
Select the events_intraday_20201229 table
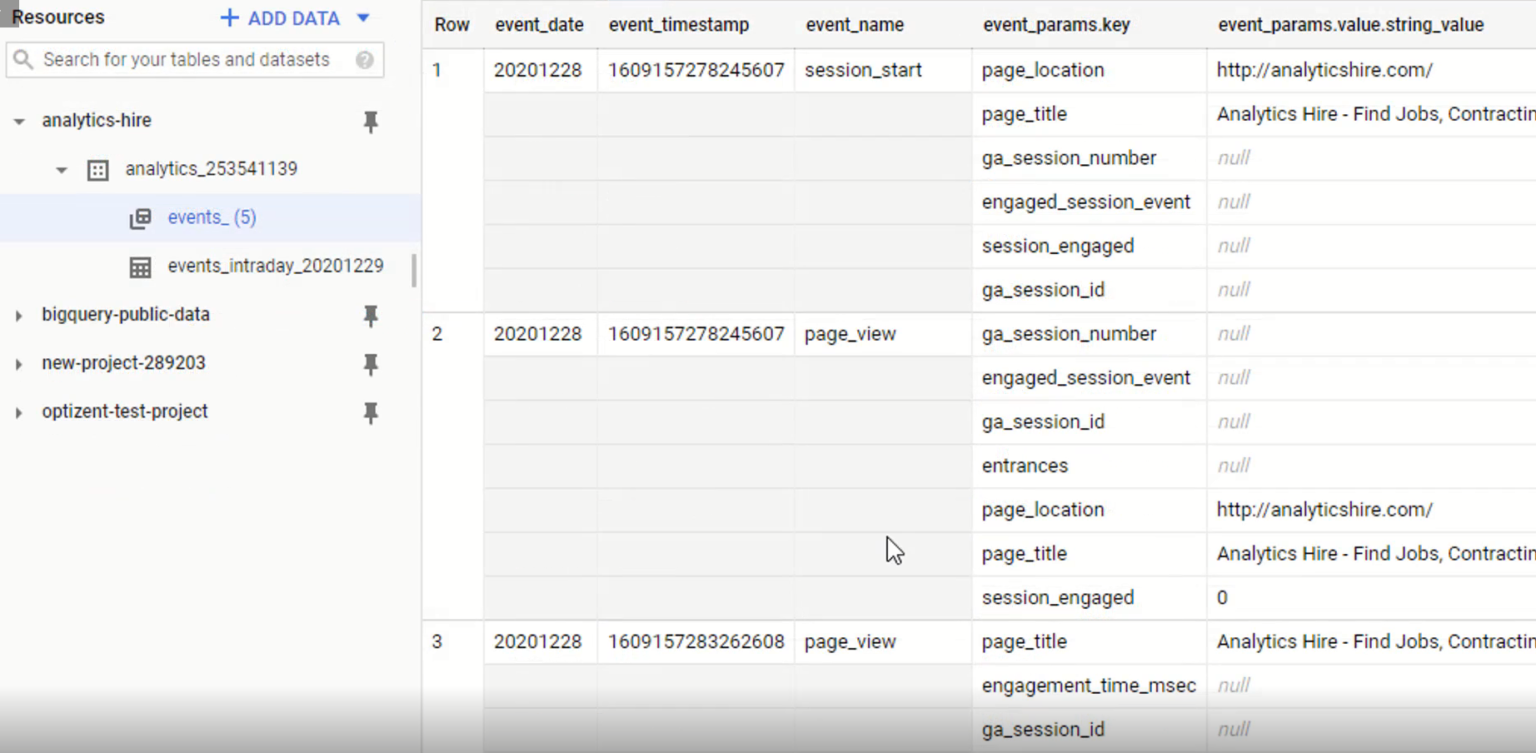276,266
